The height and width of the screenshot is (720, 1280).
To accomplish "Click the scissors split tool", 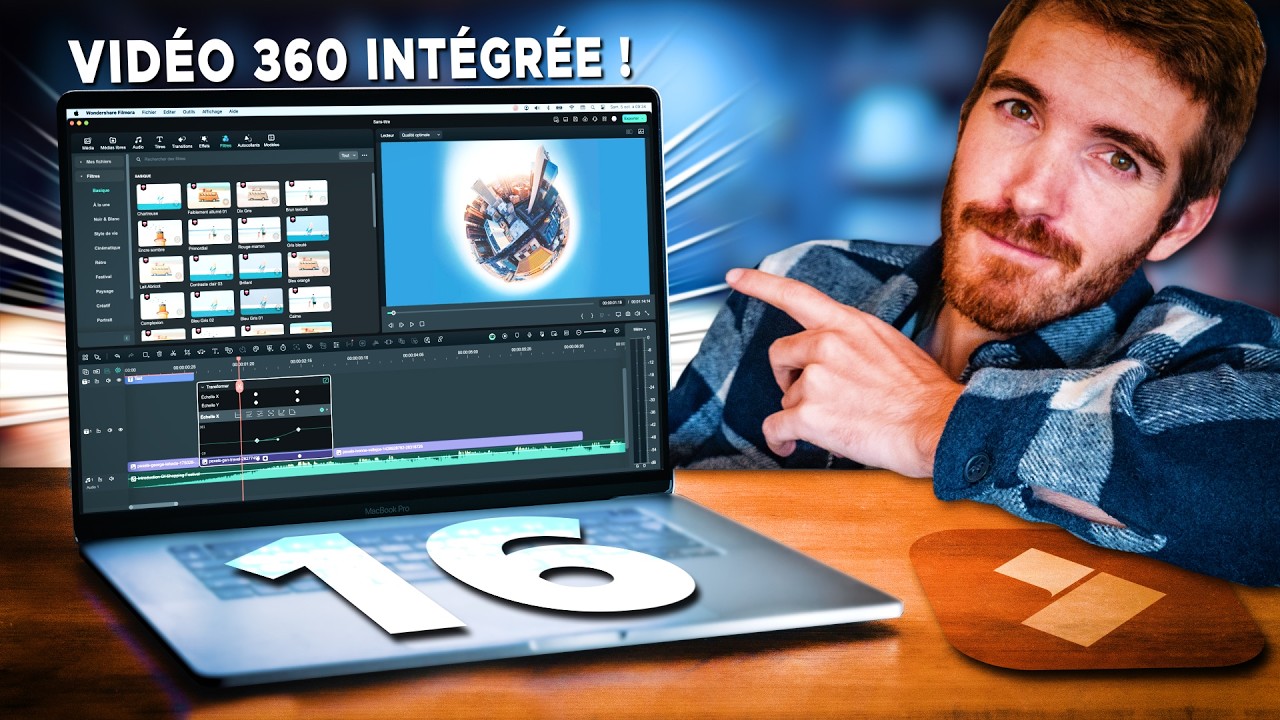I will (x=173, y=353).
